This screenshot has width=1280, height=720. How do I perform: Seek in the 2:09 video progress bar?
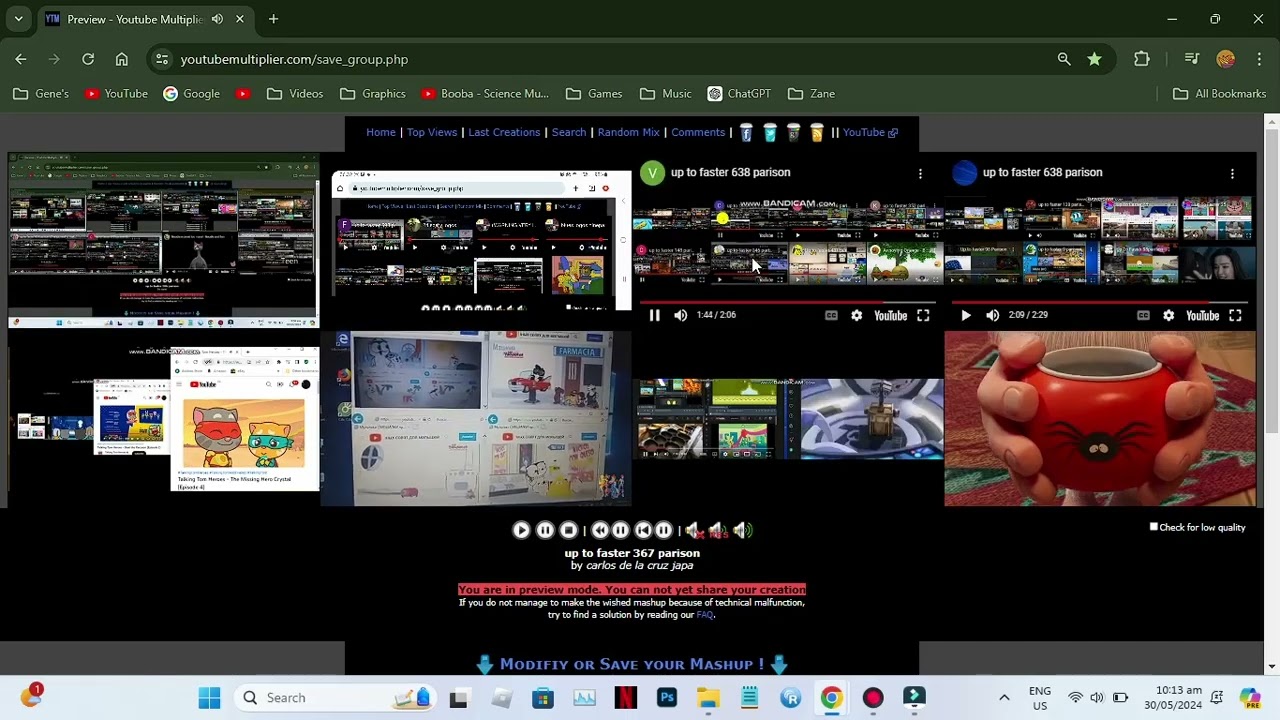coord(1100,301)
